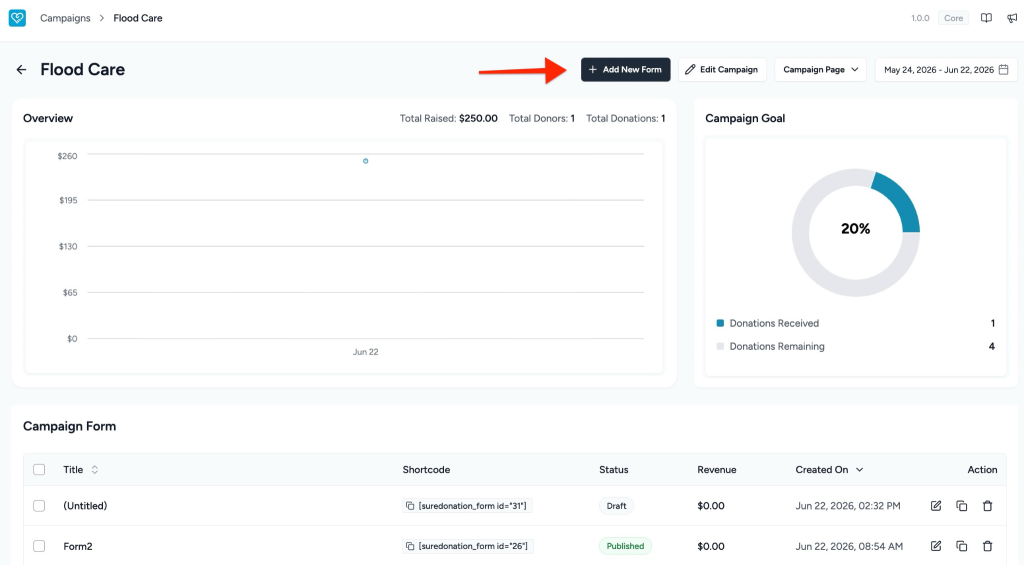Image resolution: width=1024 pixels, height=565 pixels.
Task: Open the Campaign Page dropdown
Action: (820, 69)
